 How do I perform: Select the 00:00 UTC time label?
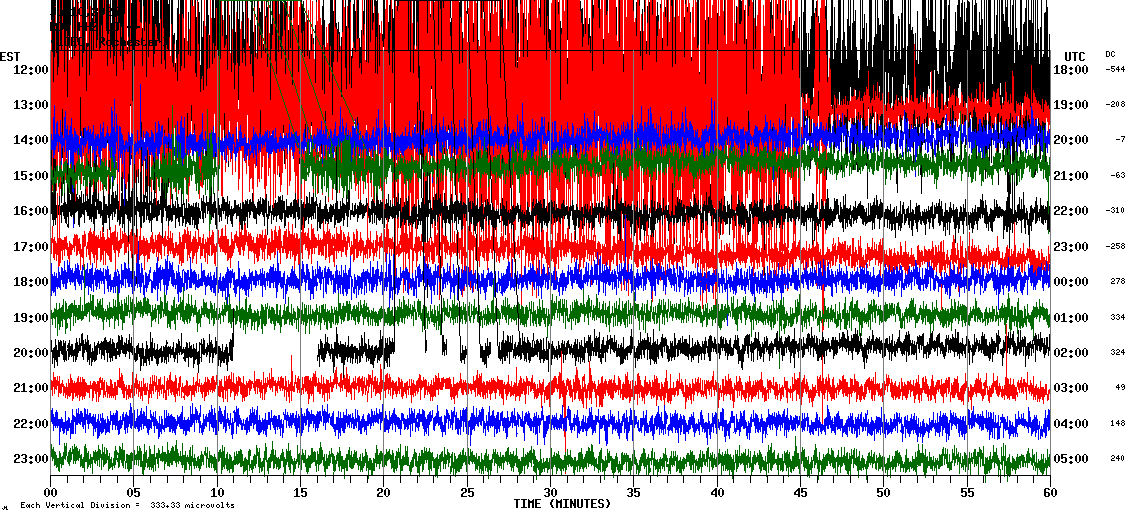pyautogui.click(x=1071, y=282)
